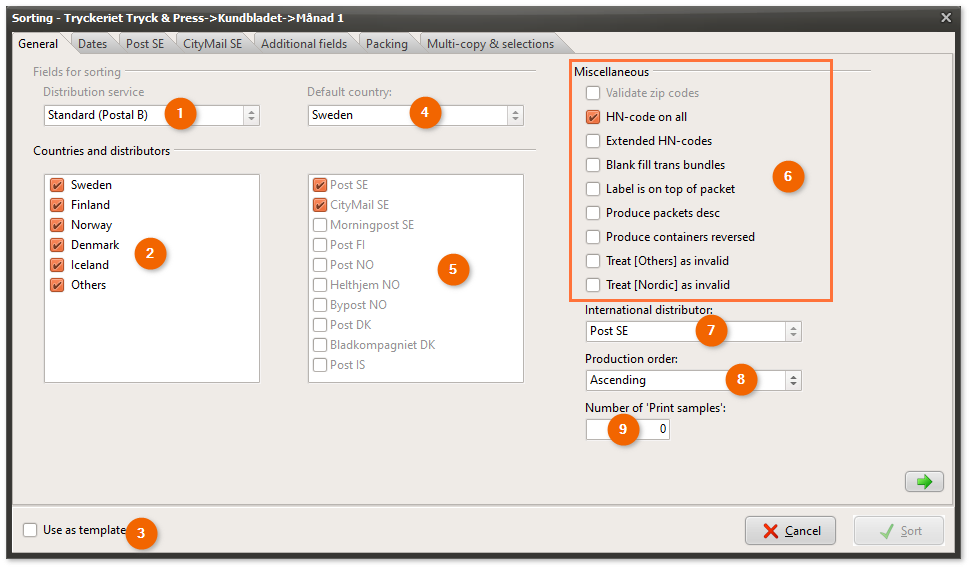Open the Distribution service dropdown

click(x=251, y=115)
